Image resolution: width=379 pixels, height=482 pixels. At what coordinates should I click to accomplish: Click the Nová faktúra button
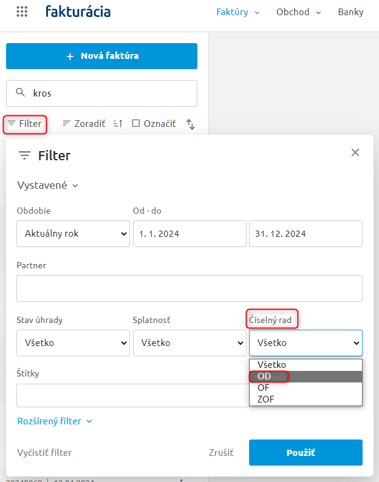[102, 56]
